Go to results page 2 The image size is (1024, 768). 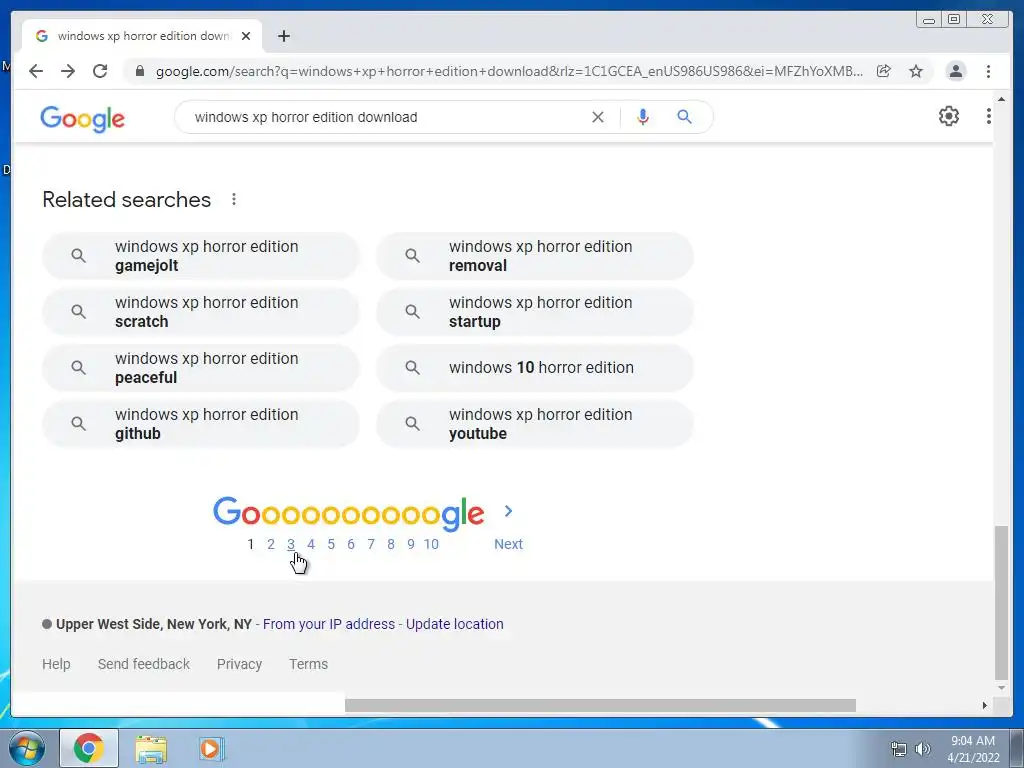point(271,544)
